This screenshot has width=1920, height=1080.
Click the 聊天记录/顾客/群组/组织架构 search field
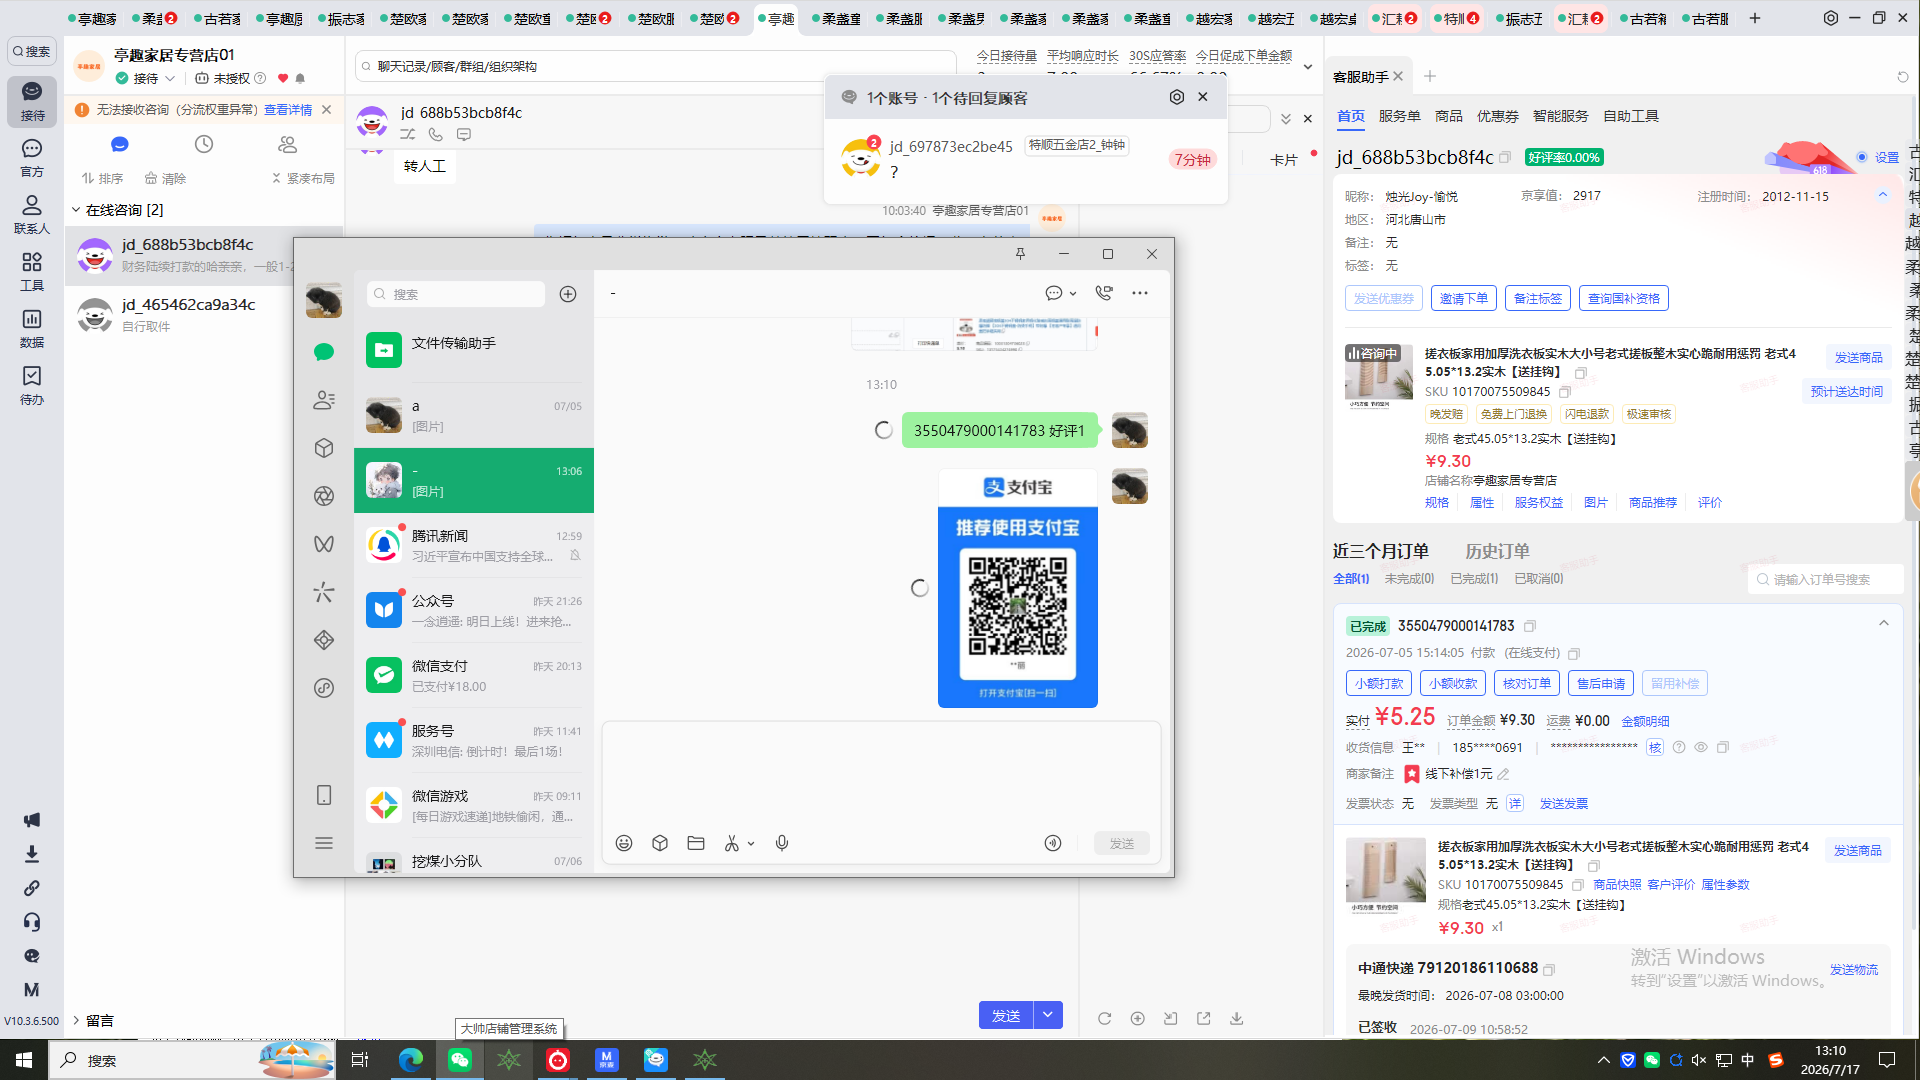coord(656,67)
